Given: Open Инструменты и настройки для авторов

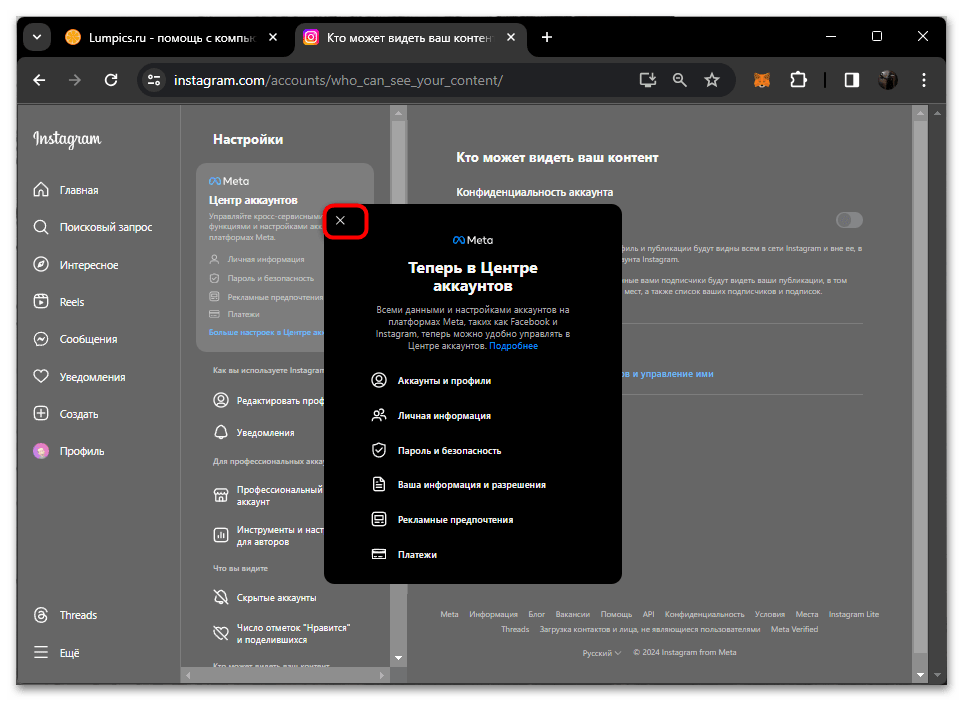Looking at the screenshot, I should tap(268, 536).
